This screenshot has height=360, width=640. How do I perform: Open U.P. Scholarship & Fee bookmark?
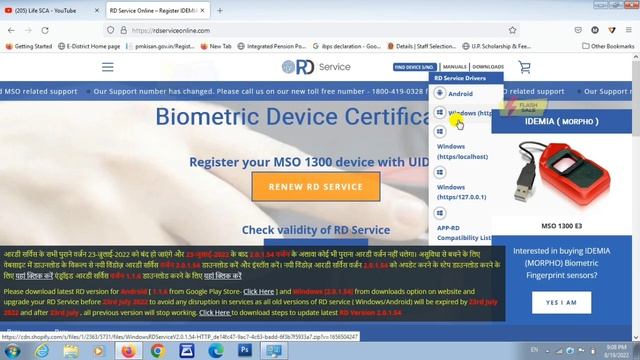497,46
